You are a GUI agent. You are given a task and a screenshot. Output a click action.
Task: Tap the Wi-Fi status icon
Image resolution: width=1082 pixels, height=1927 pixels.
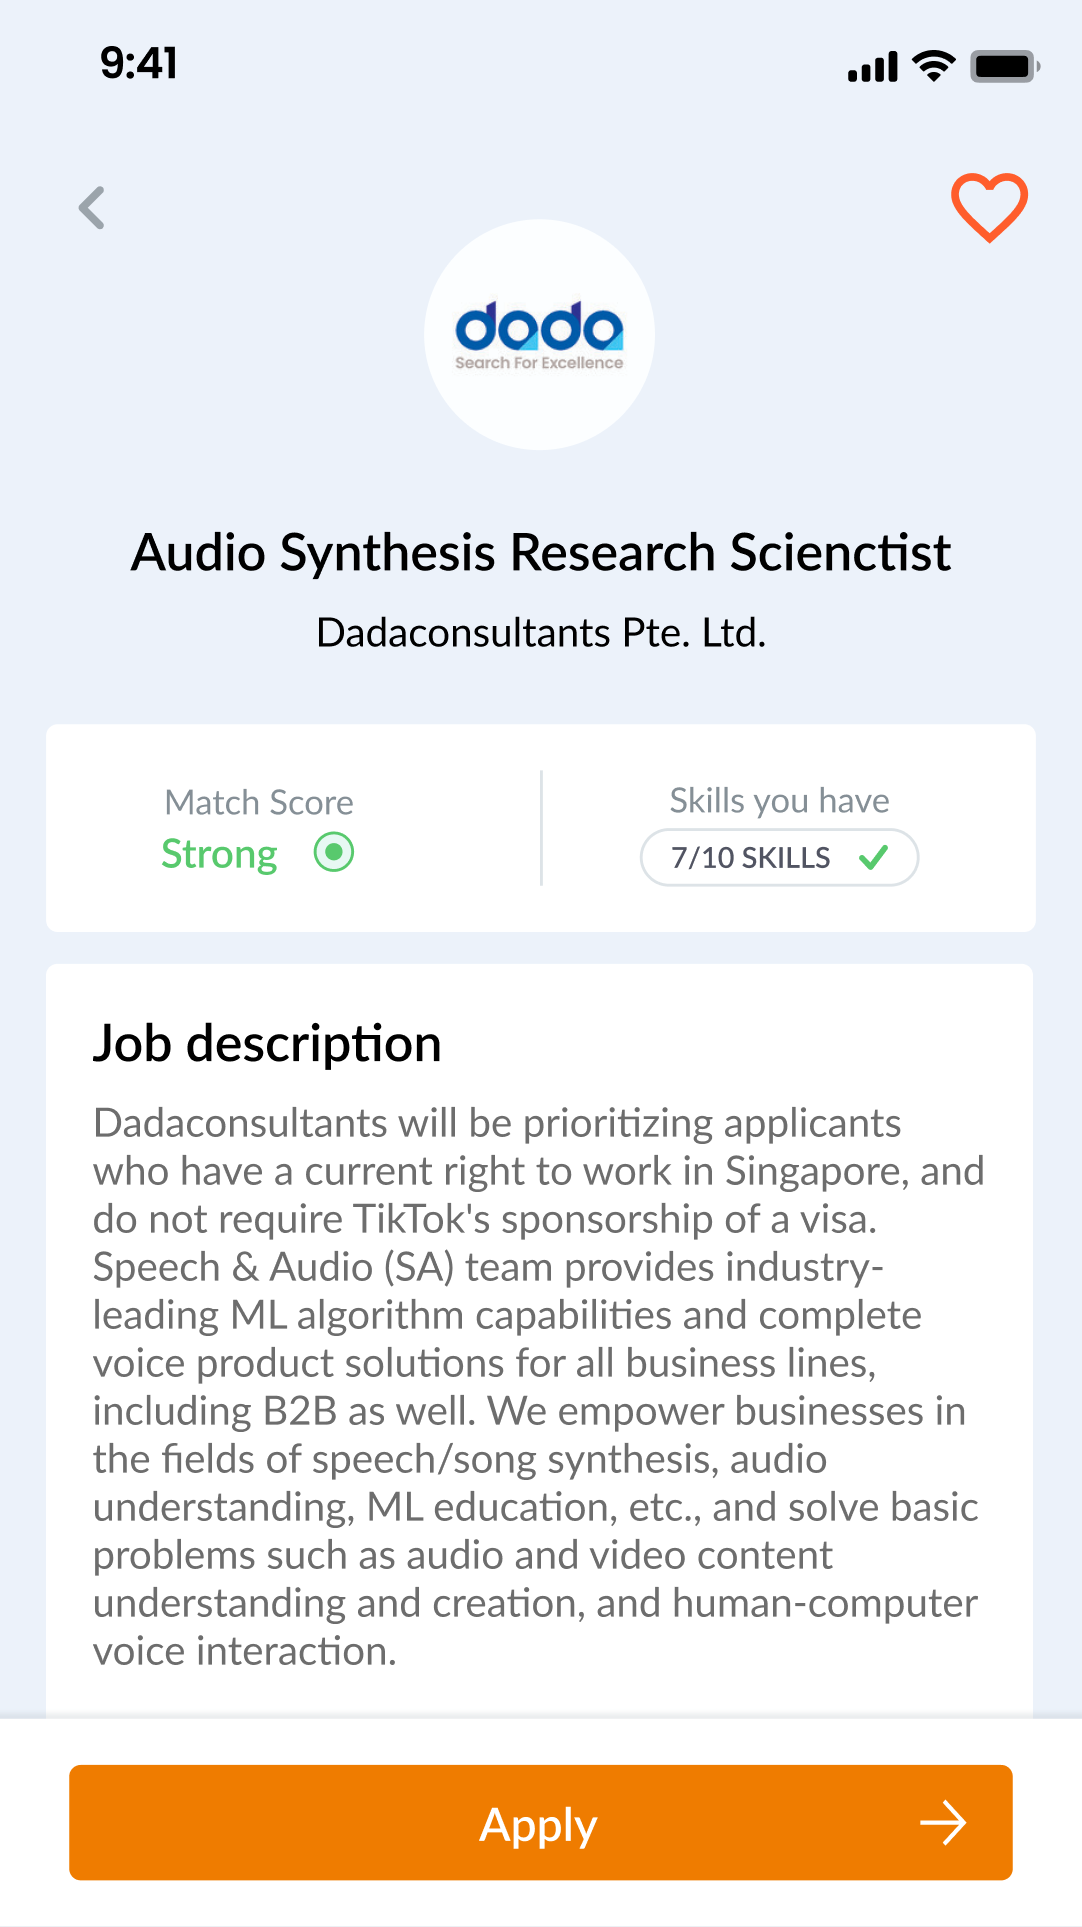pyautogui.click(x=934, y=66)
